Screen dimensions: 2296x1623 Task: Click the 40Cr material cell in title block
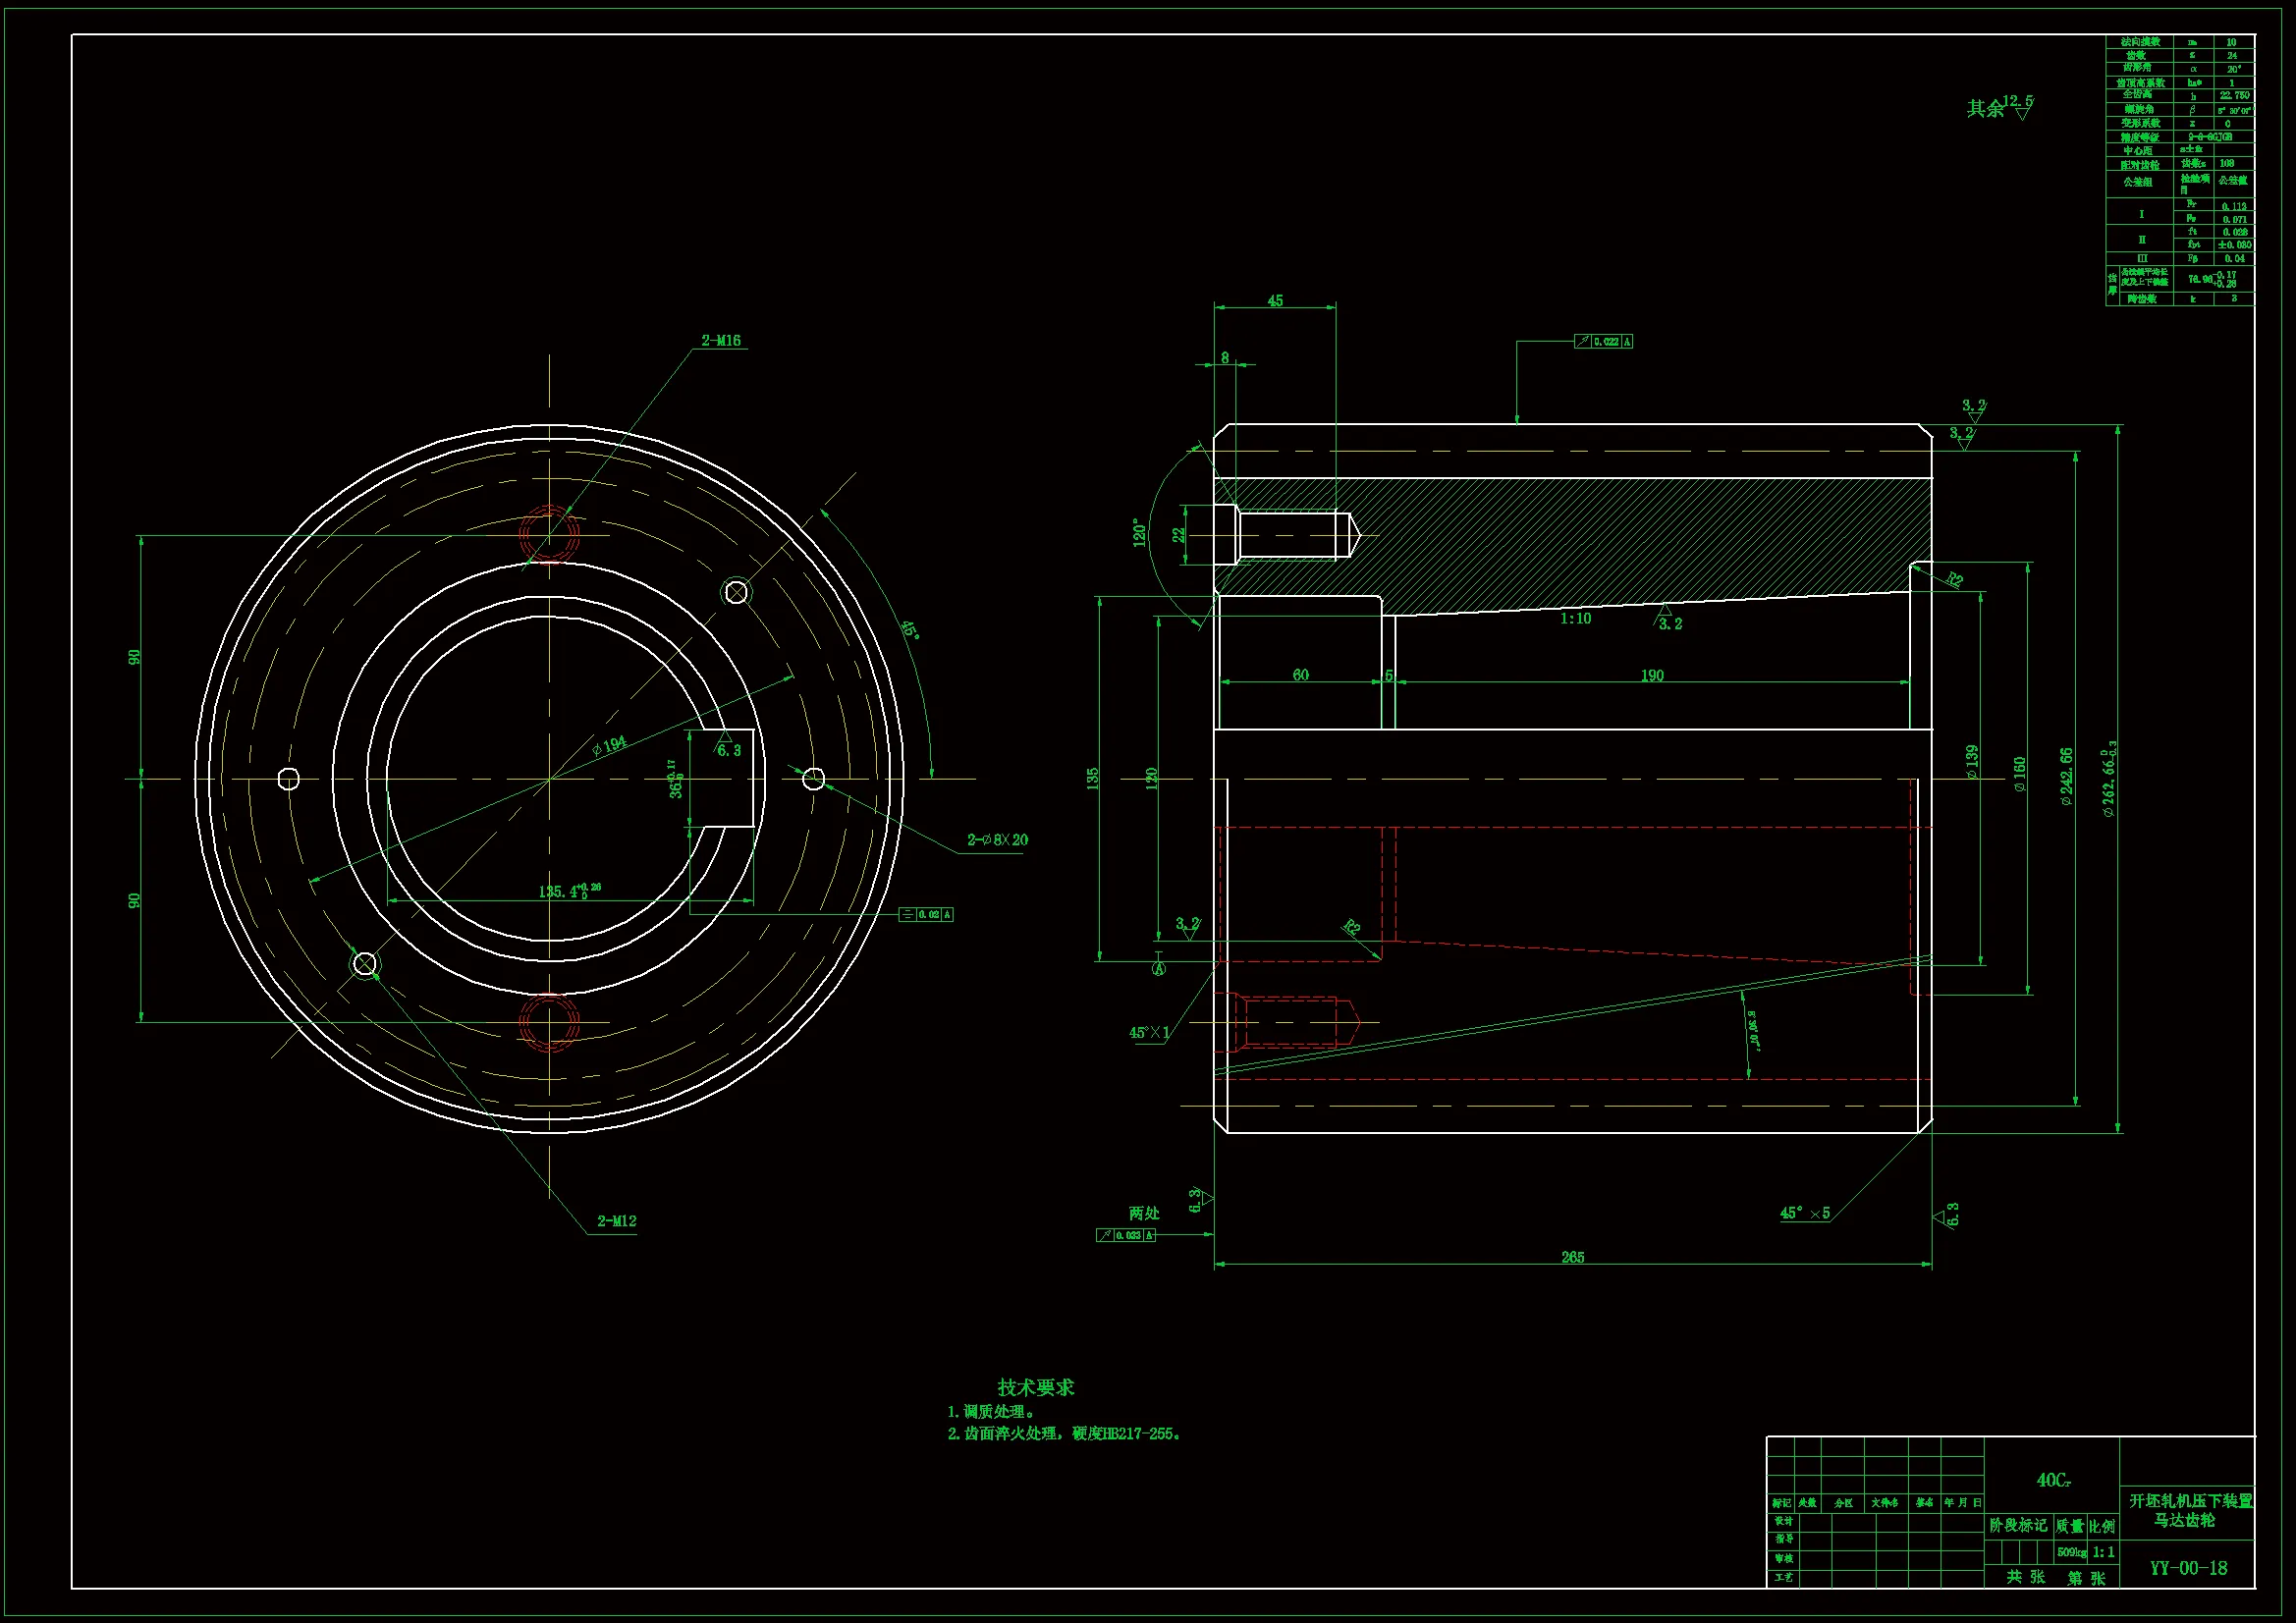(x=2052, y=1480)
